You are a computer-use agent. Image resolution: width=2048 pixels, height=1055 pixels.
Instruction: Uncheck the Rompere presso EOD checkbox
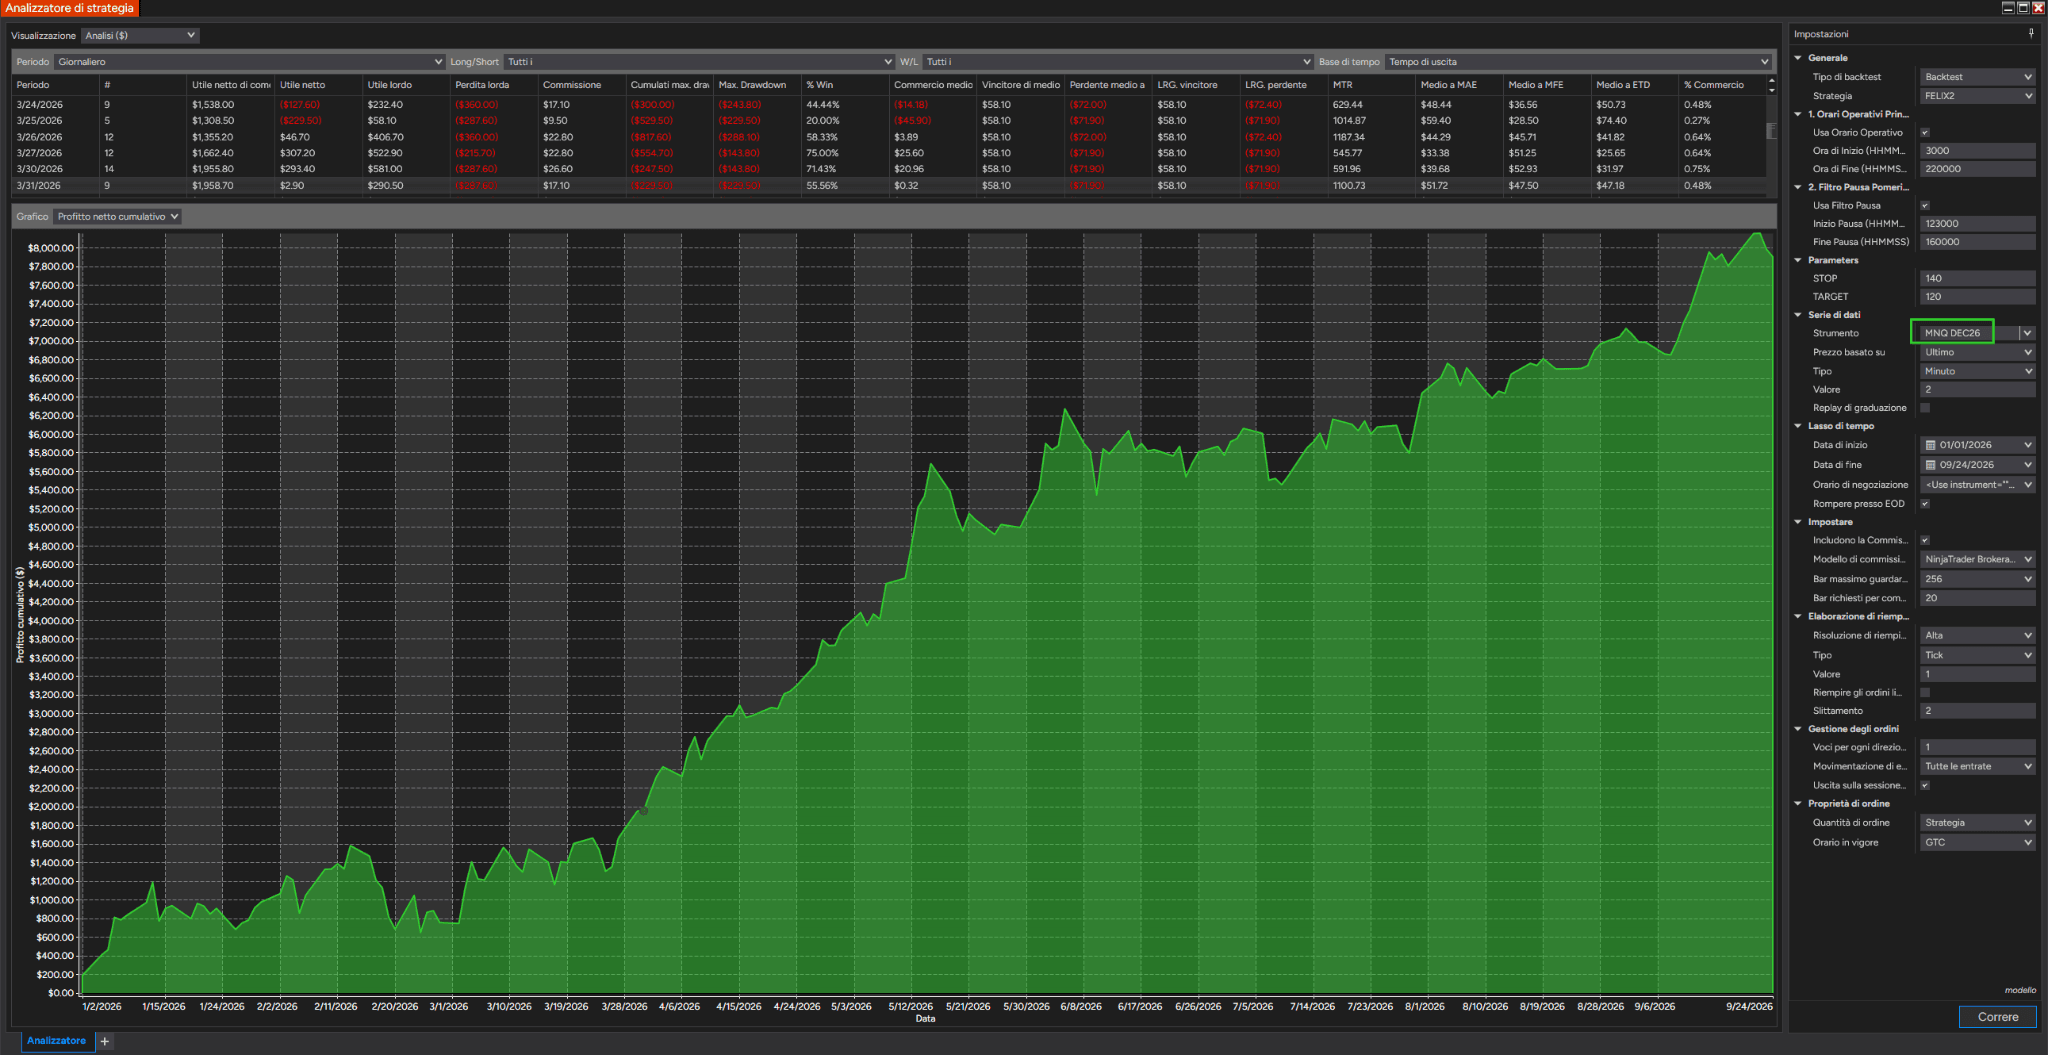1925,504
